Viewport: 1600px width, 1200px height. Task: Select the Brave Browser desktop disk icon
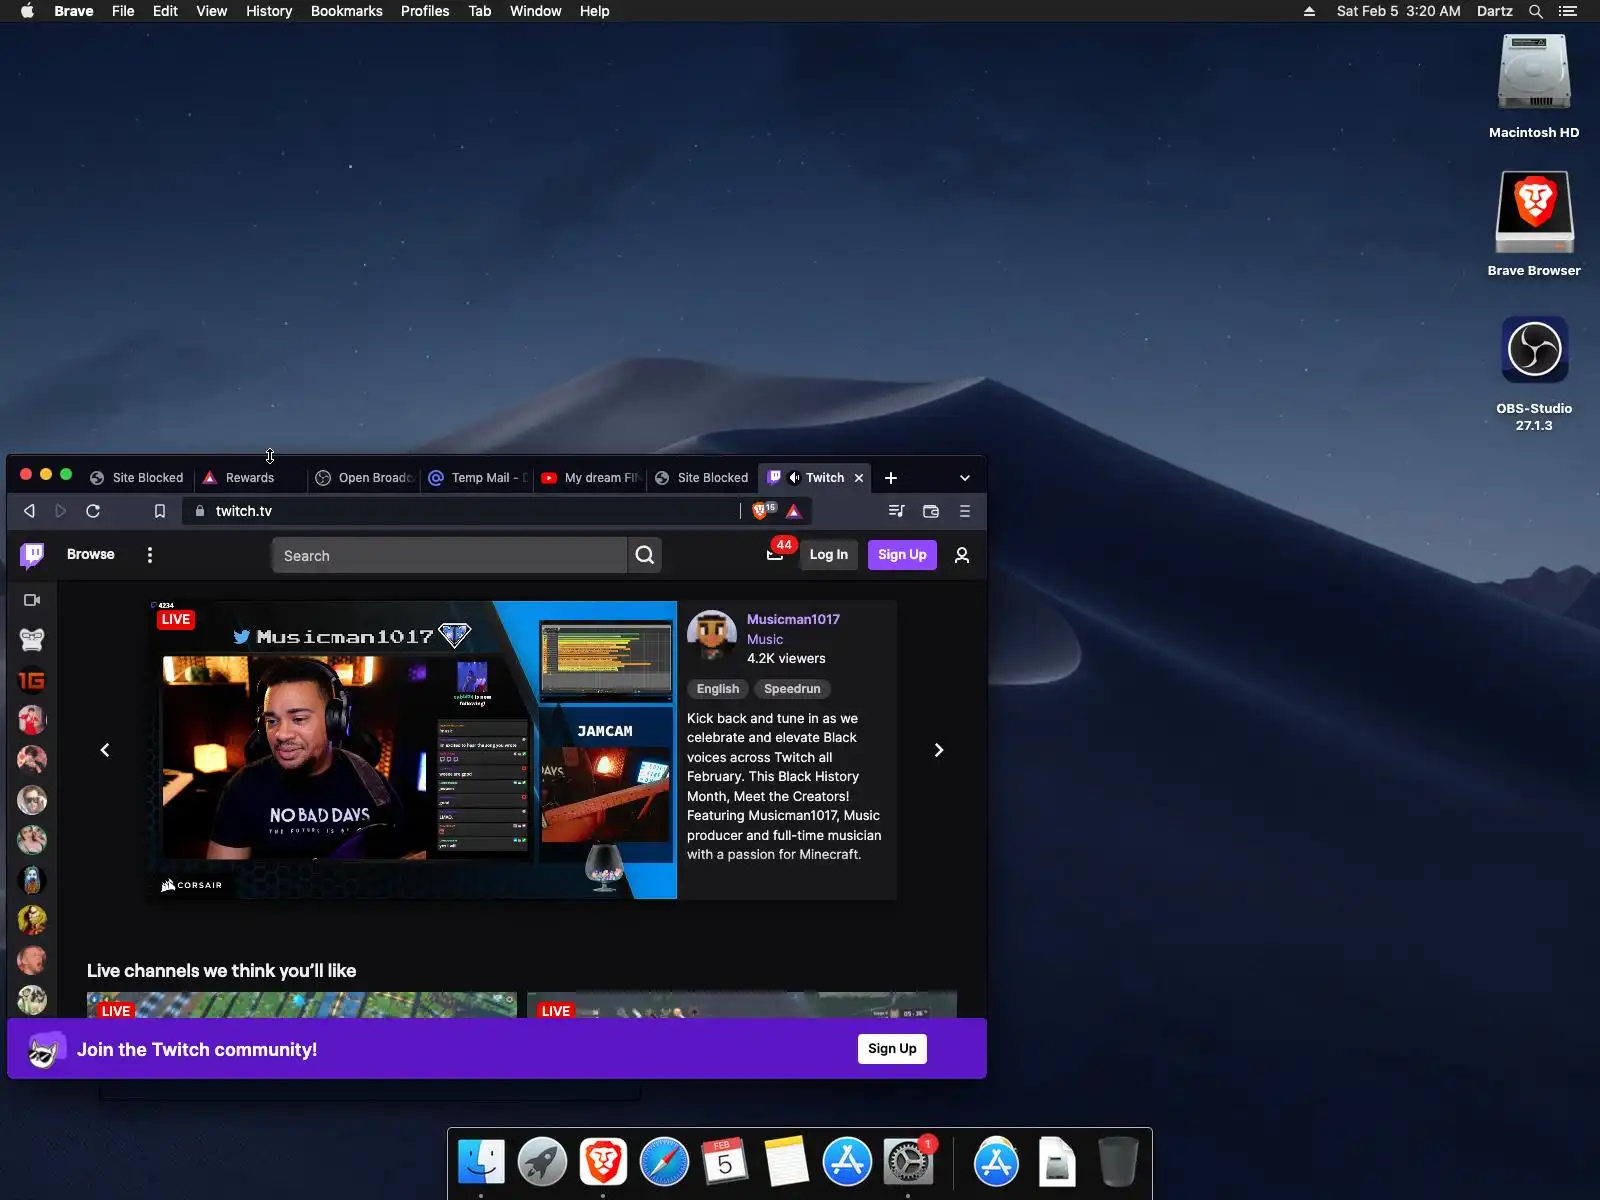point(1534,224)
